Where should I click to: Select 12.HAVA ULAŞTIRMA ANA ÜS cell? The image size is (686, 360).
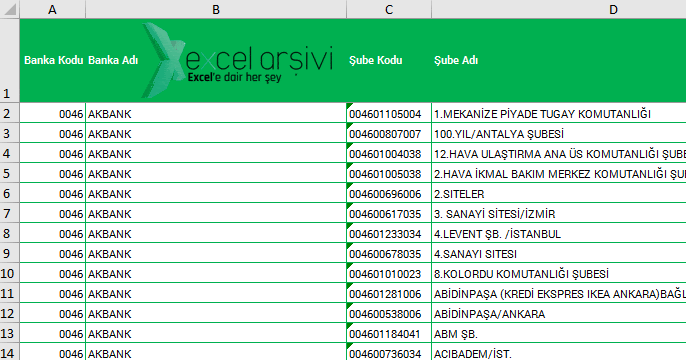559,154
